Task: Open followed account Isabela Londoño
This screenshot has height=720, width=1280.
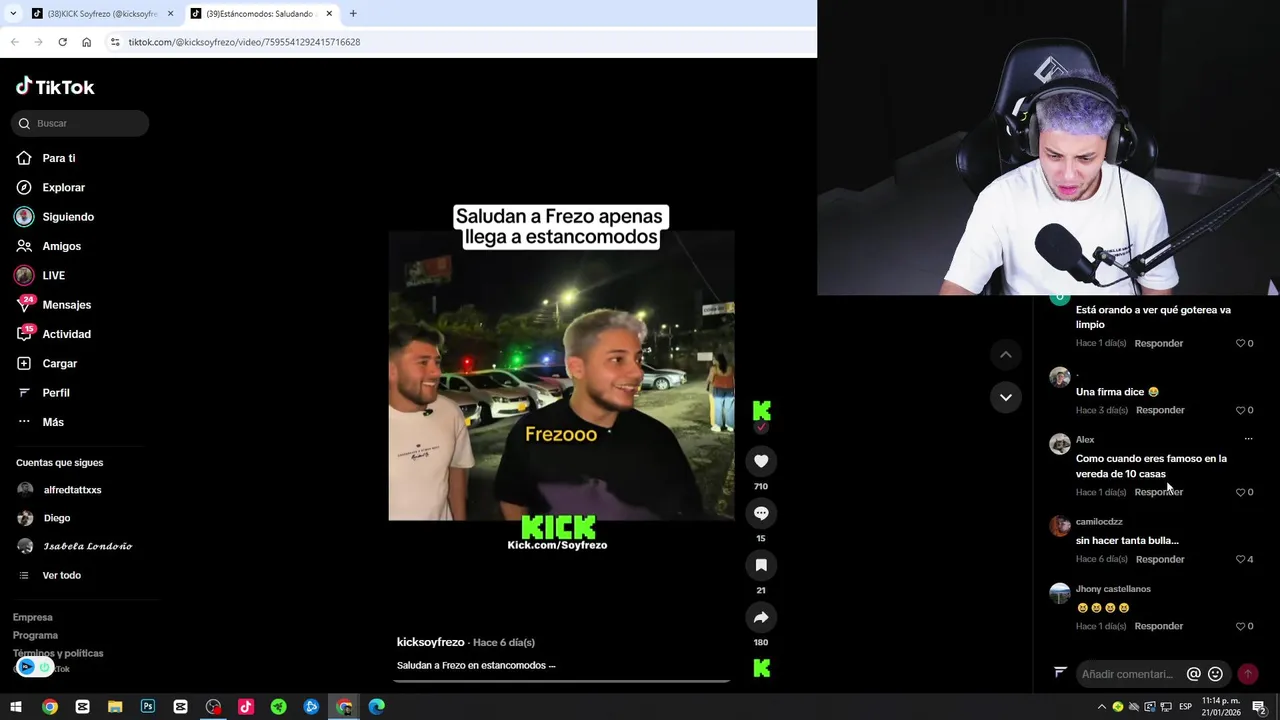Action: click(x=75, y=546)
